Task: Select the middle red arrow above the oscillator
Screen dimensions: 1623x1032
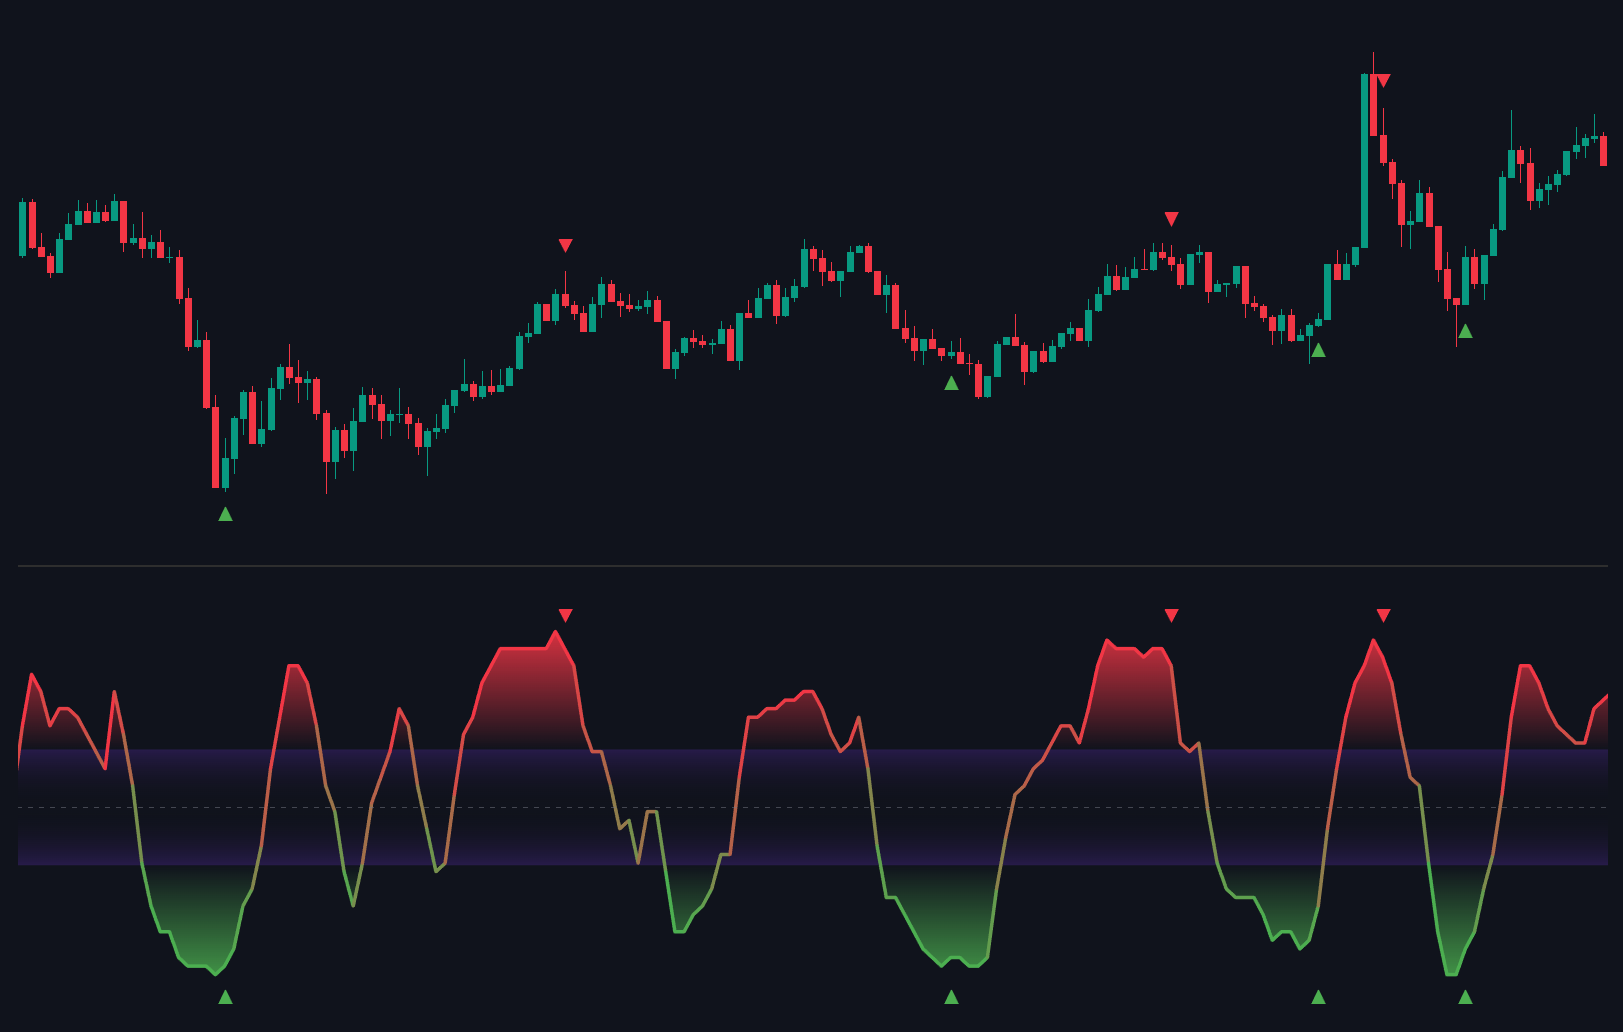Action: 1171,615
